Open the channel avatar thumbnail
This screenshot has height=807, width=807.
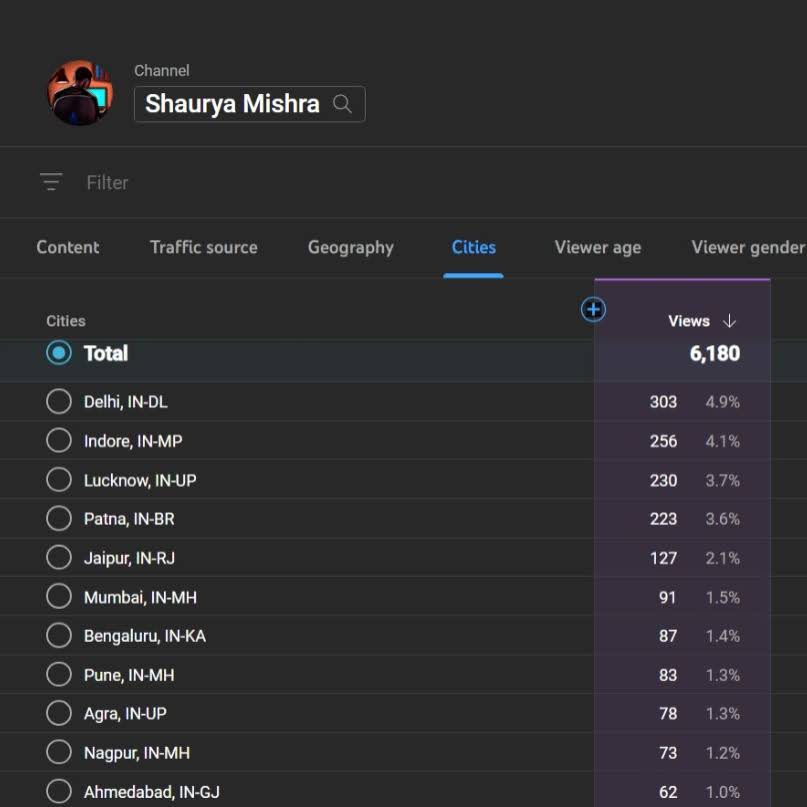80,94
